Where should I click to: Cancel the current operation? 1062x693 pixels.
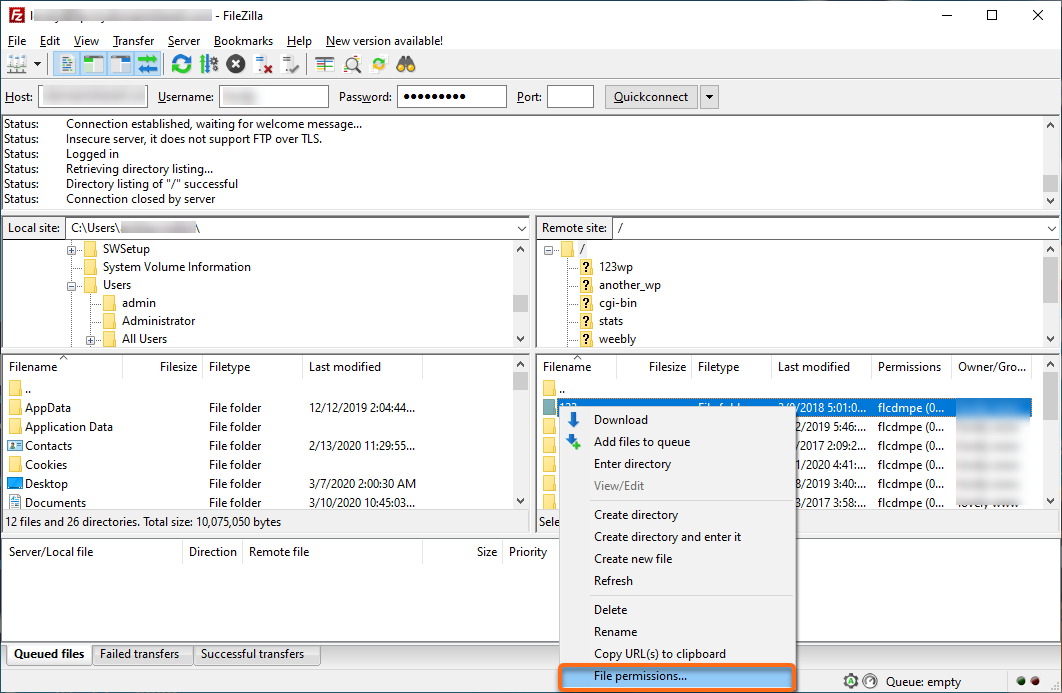click(235, 63)
